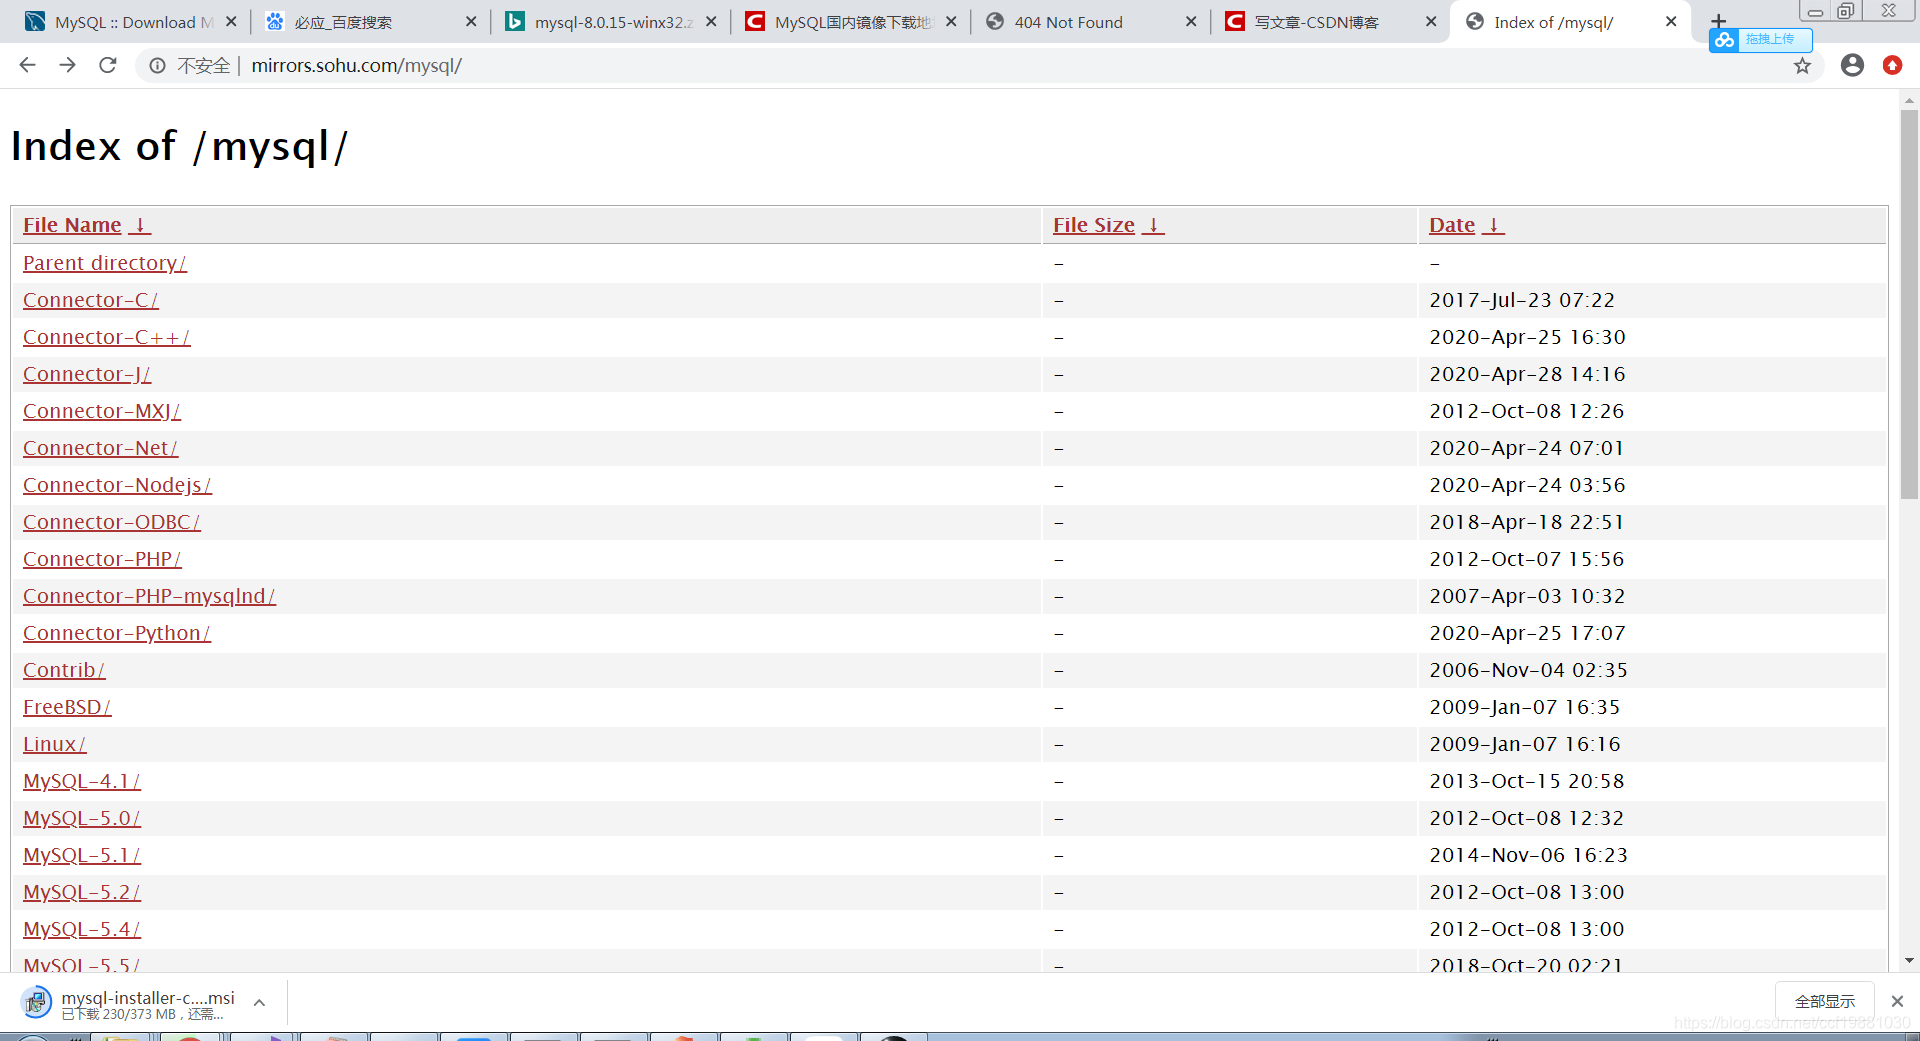Sort descending by File Size arrow
This screenshot has height=1041, width=1920.
click(x=1153, y=225)
